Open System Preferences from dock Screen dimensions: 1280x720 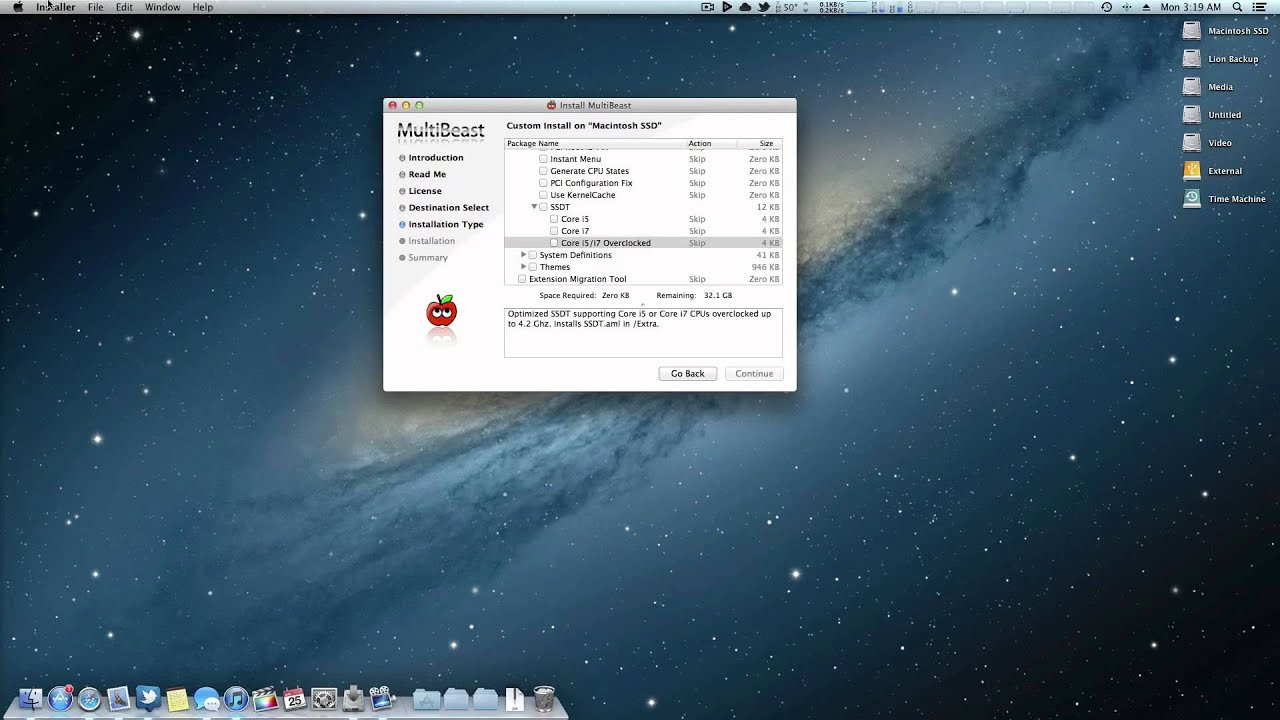point(324,698)
